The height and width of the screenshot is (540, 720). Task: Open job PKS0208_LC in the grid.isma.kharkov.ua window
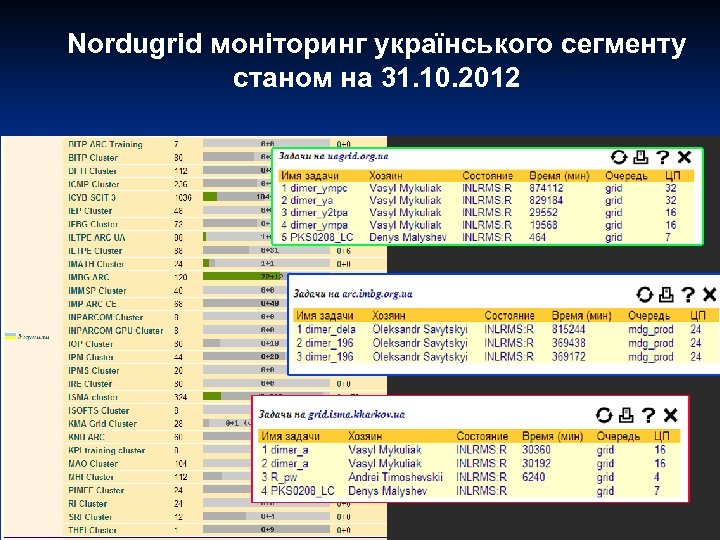tap(302, 491)
